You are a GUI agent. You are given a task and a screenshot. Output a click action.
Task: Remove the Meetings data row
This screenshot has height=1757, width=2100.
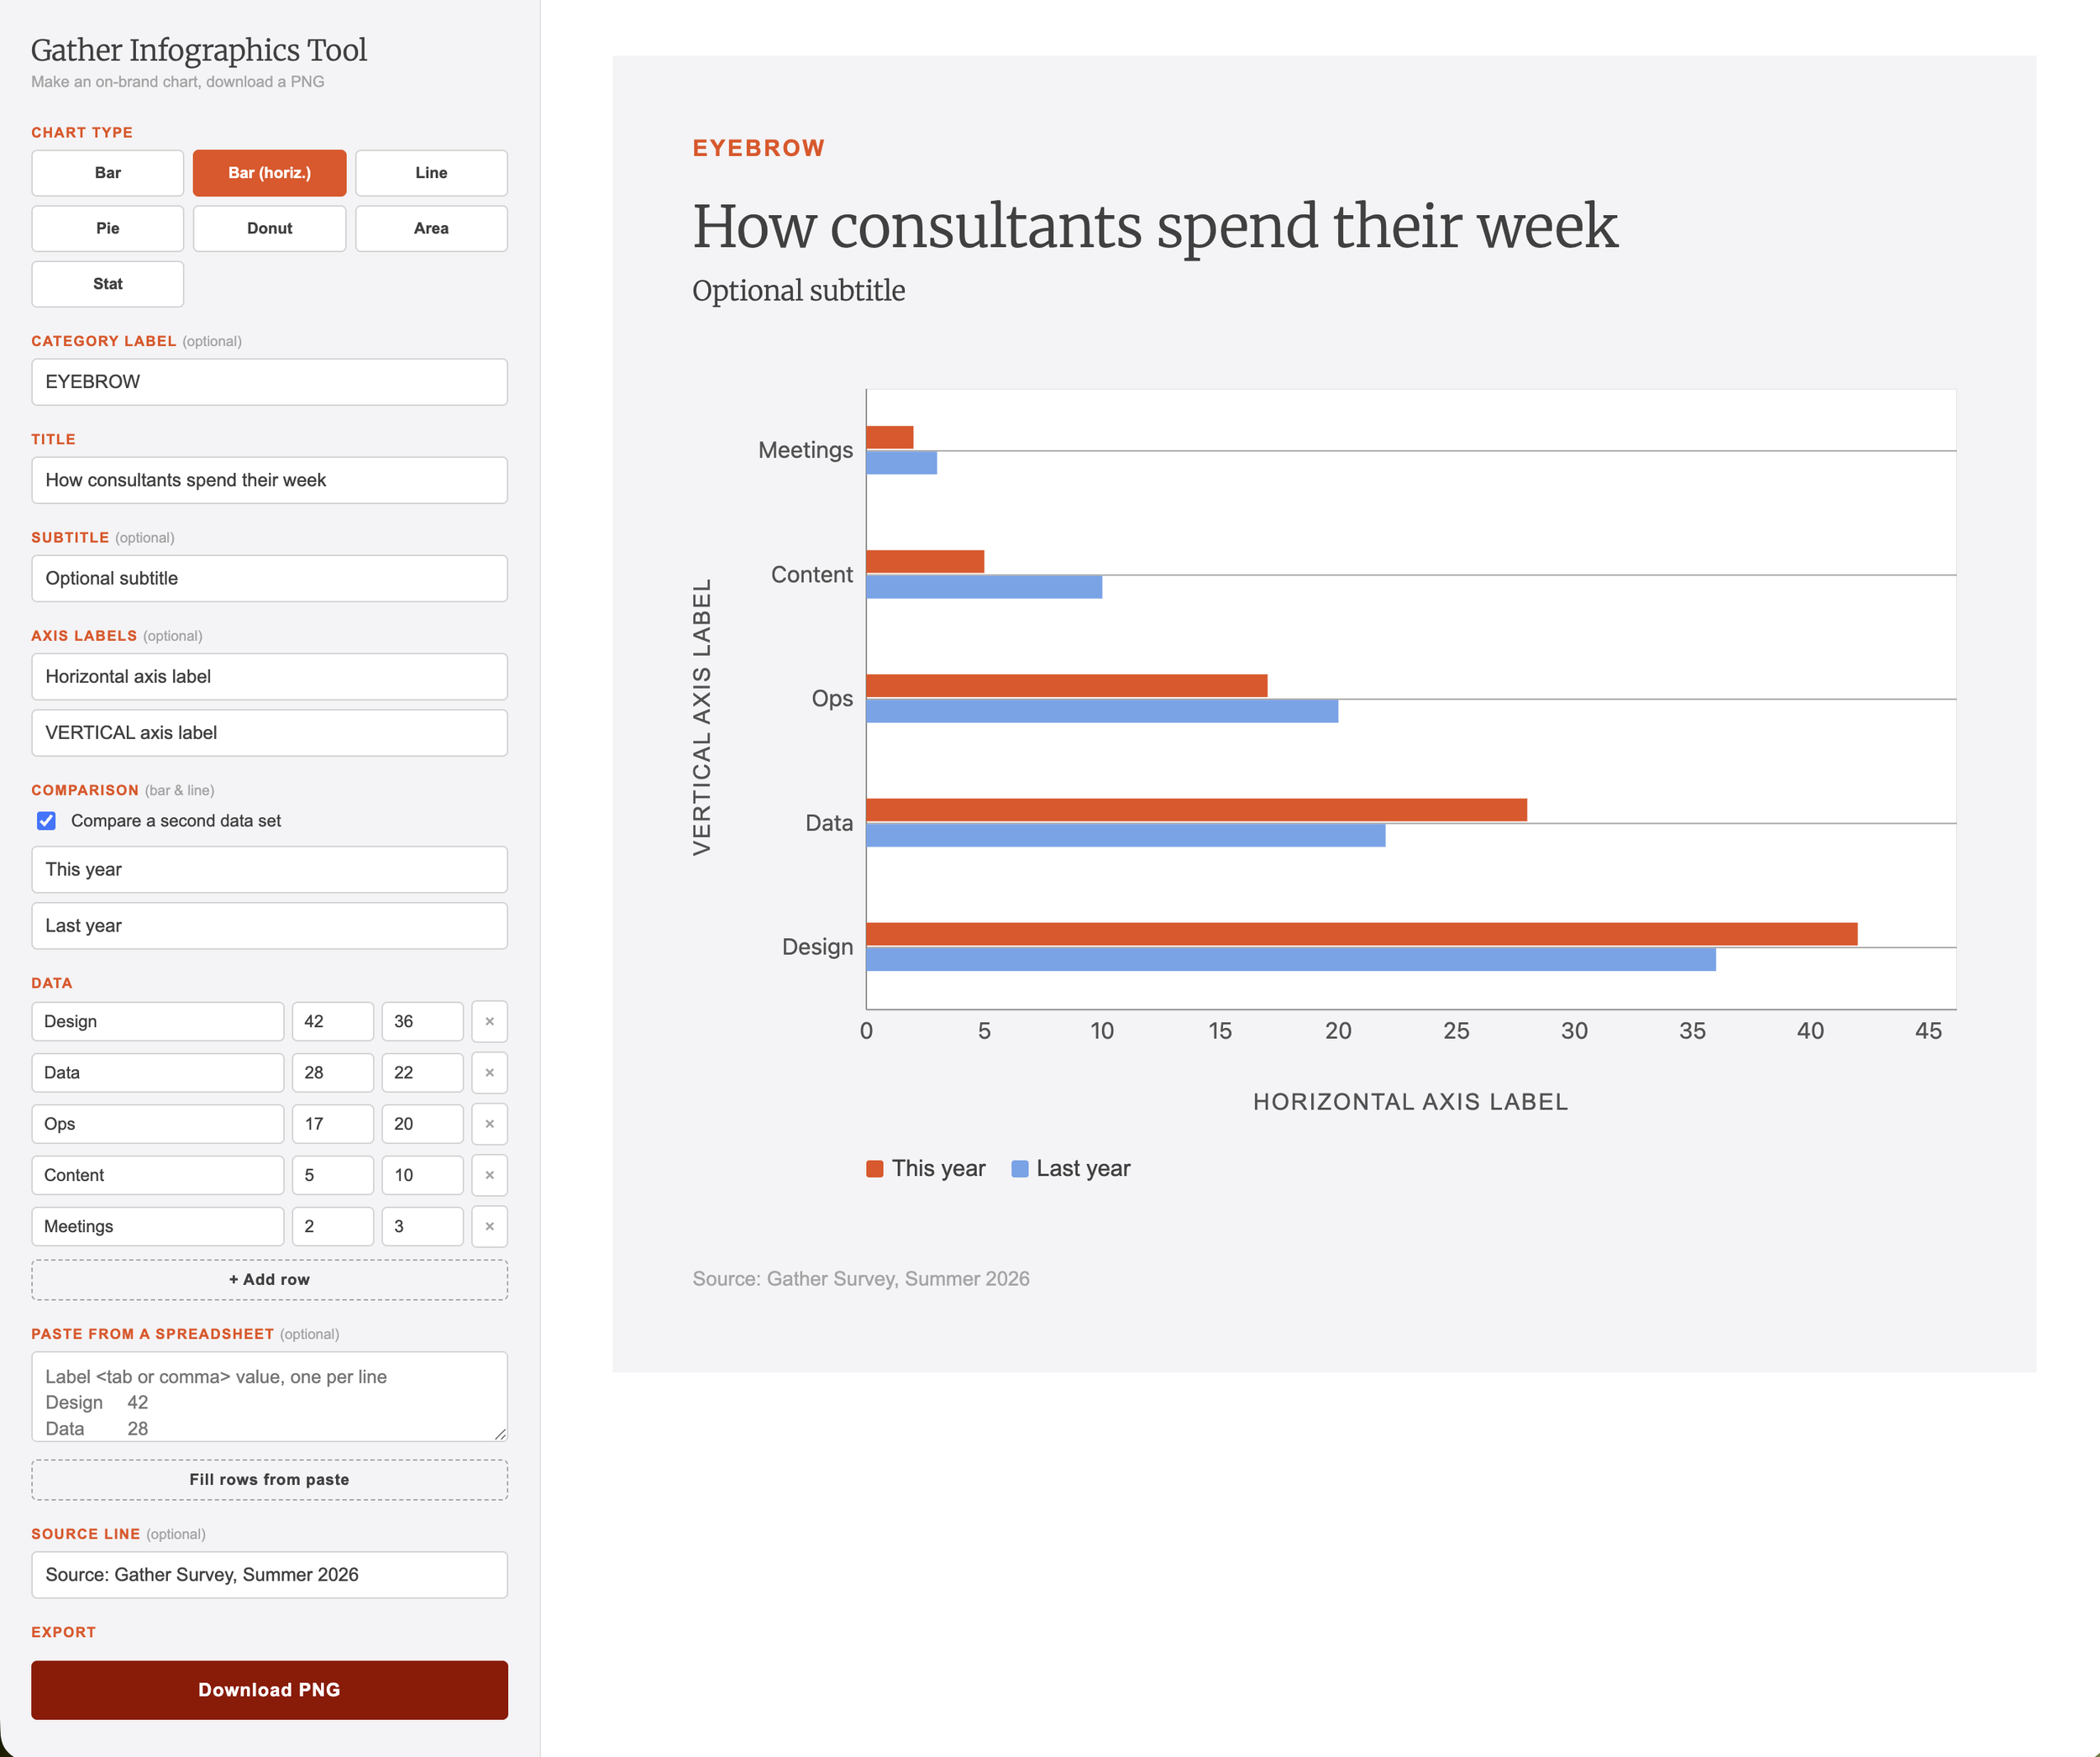coord(489,1227)
